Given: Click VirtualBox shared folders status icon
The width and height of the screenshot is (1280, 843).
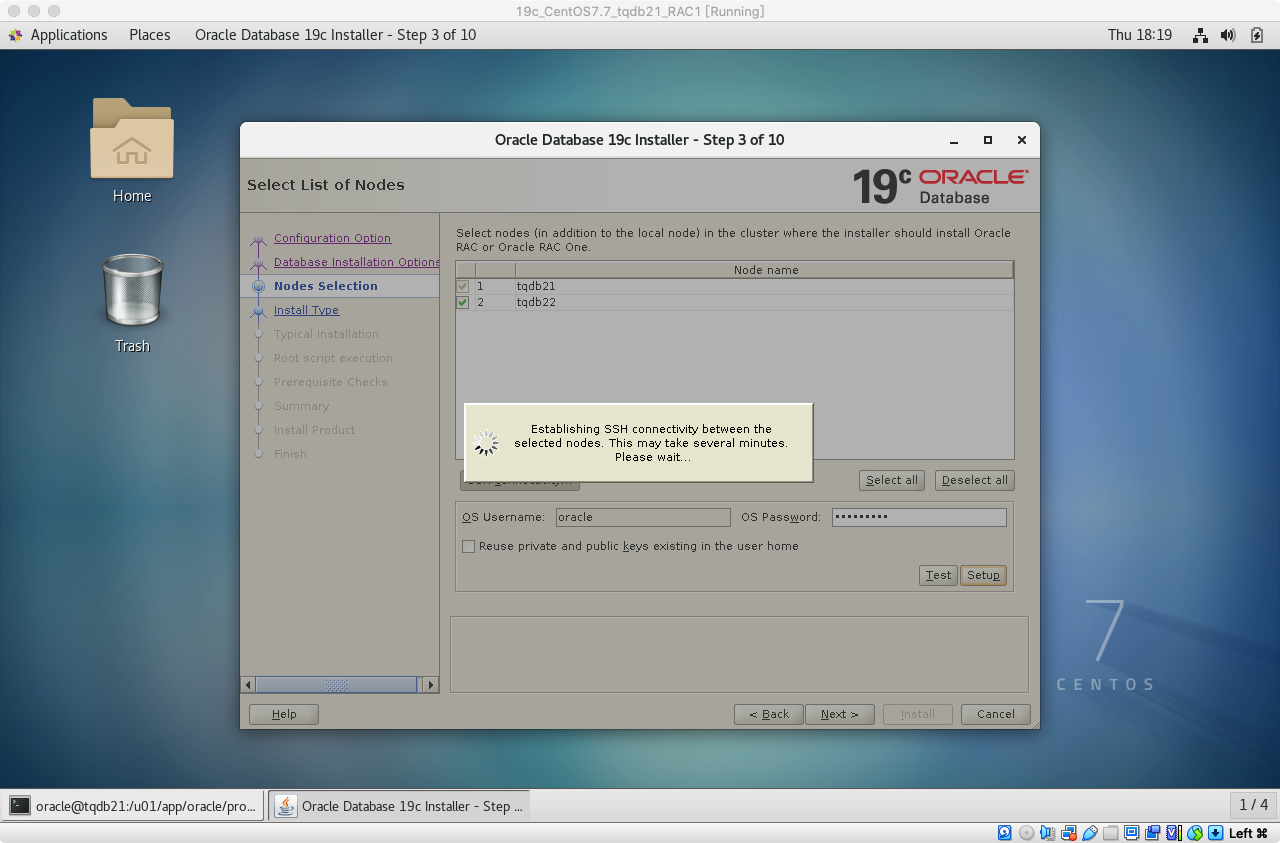Looking at the screenshot, I should click(x=1111, y=833).
